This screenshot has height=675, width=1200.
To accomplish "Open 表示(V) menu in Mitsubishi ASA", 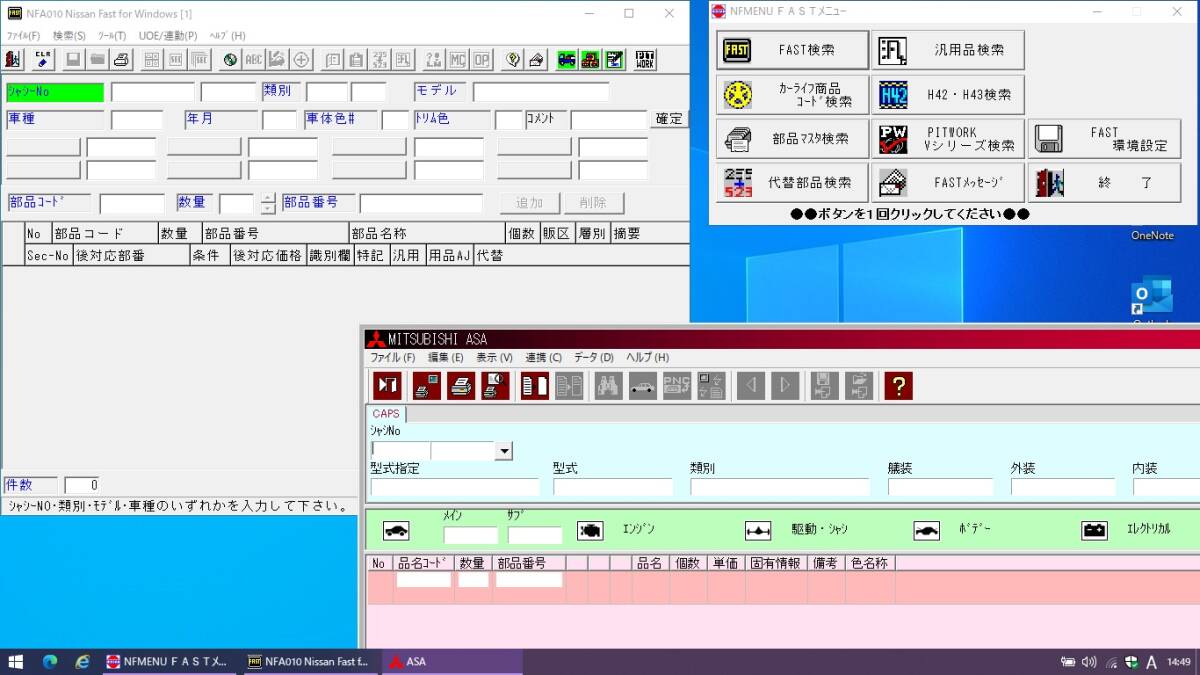I will [494, 357].
